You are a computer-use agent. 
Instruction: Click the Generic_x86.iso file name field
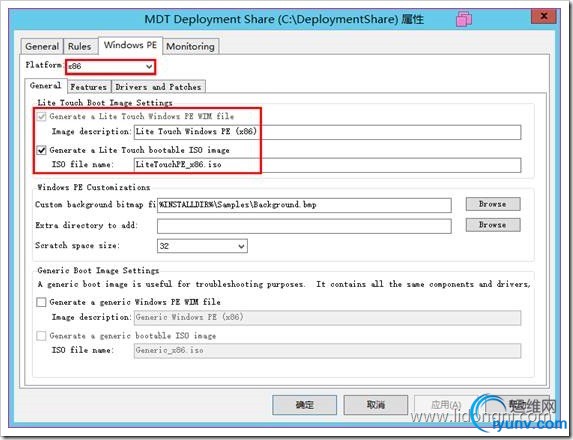[x=327, y=351]
